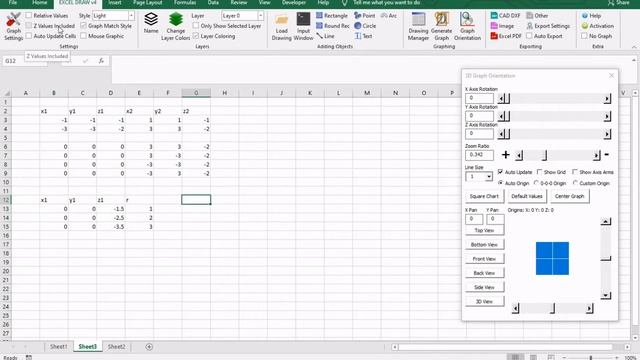Open the Drawing Manager
Viewport: 640px width, 360px height.
pyautogui.click(x=418, y=27)
